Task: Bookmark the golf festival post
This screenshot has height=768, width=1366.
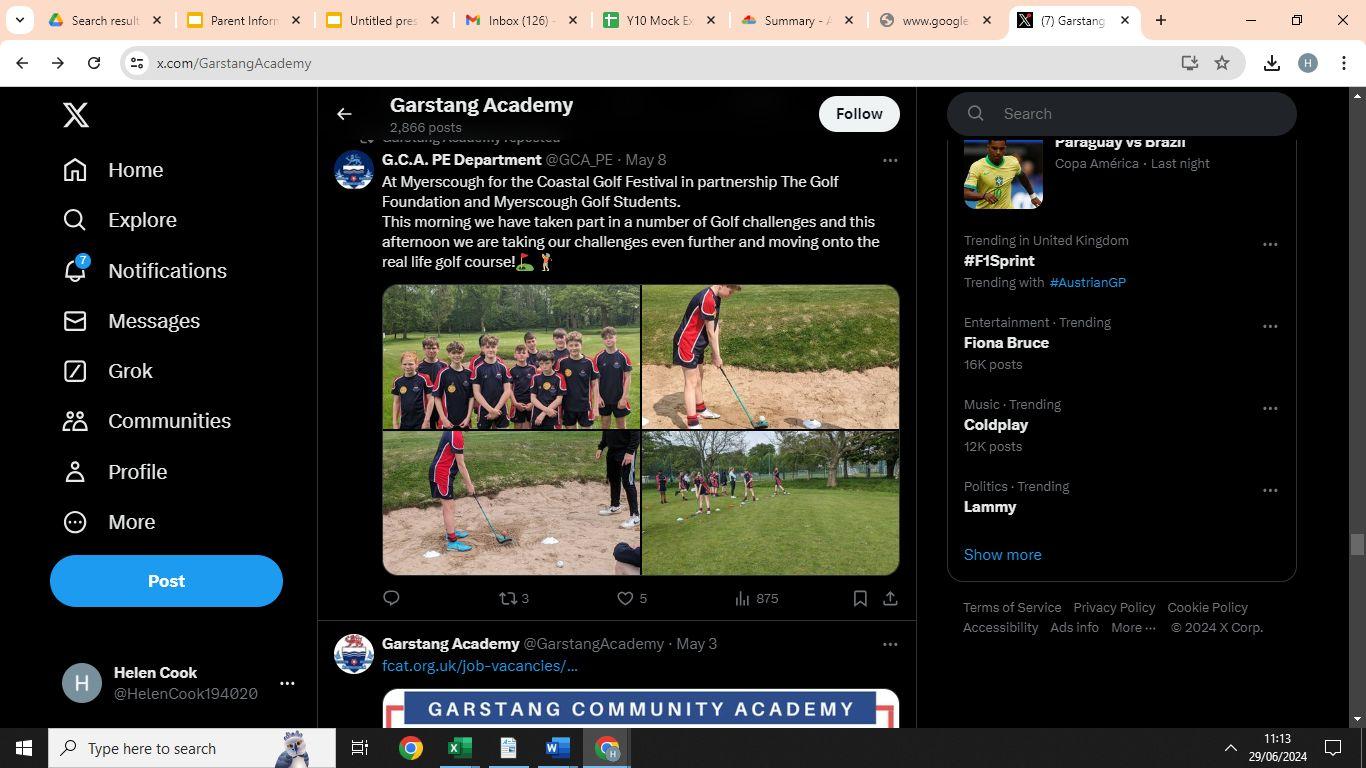Action: (860, 598)
